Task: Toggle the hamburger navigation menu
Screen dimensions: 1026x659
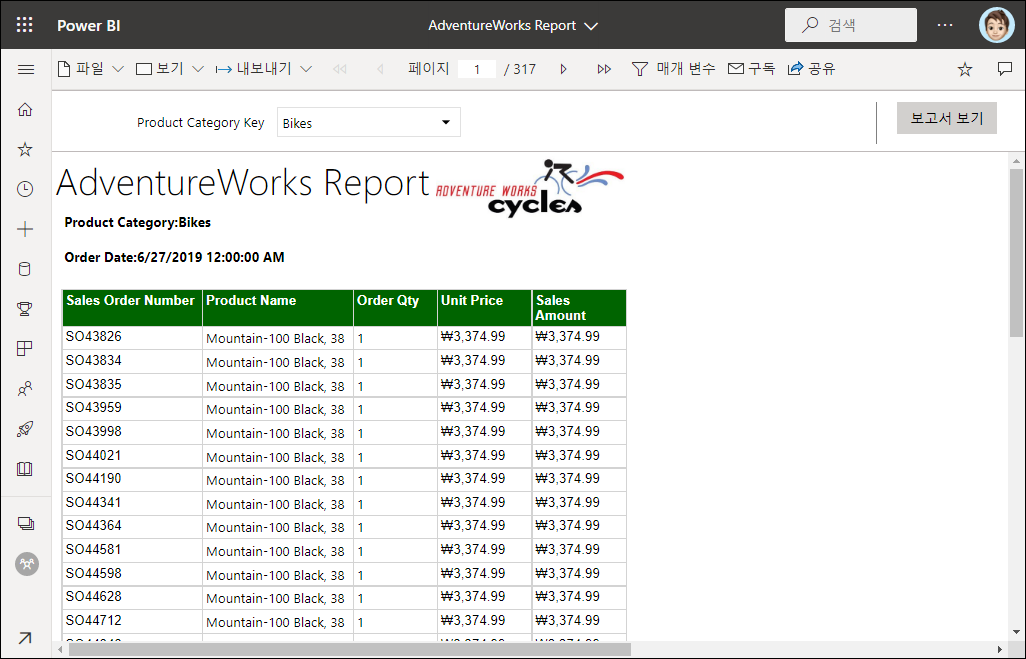Action: 26,69
